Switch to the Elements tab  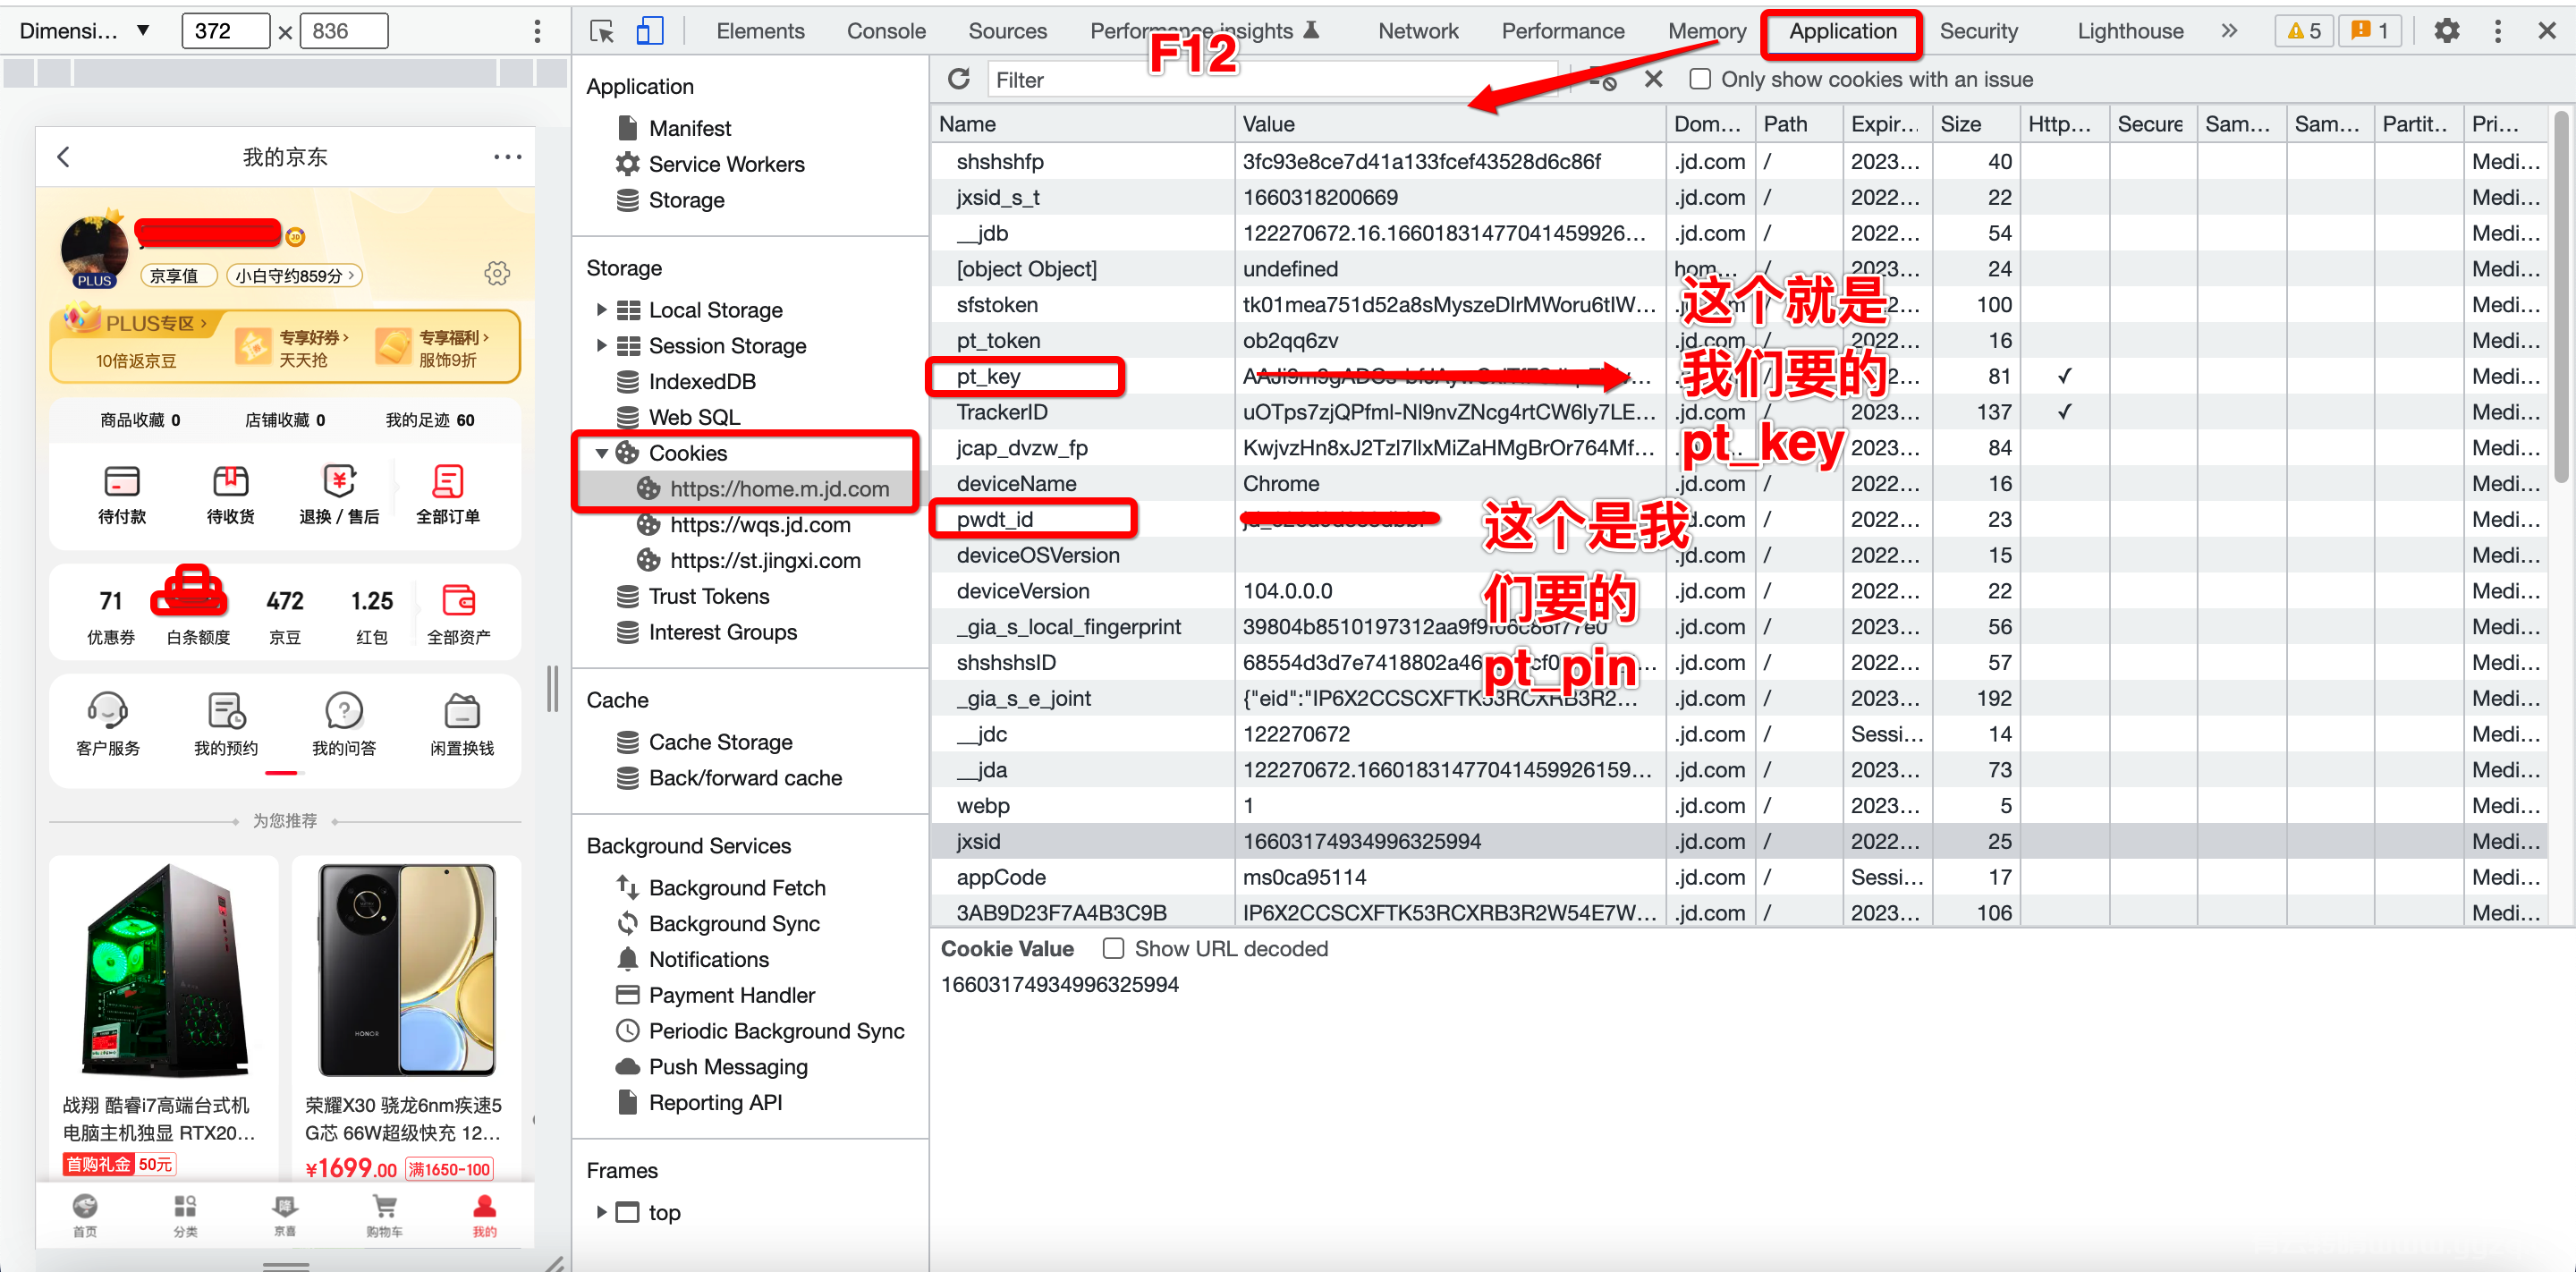click(x=760, y=31)
